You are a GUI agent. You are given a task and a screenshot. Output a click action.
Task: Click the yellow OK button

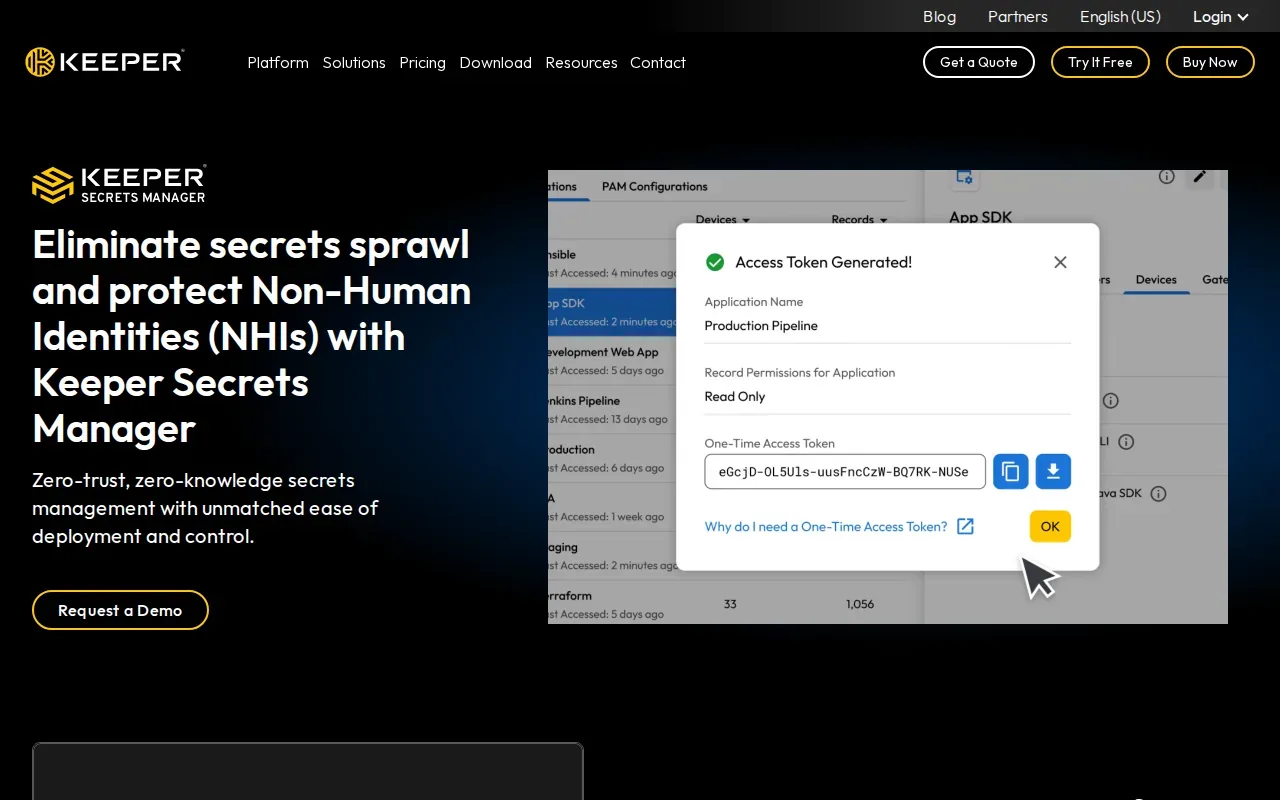click(1050, 527)
